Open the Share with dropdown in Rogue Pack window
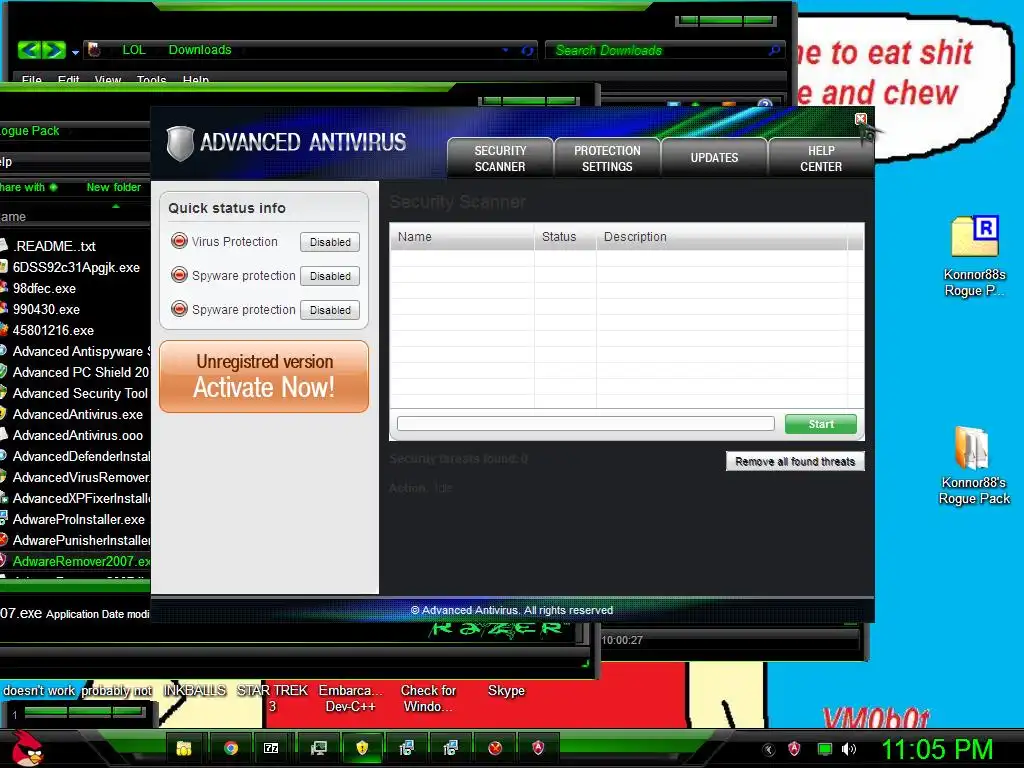This screenshot has width=1024, height=768. point(29,187)
